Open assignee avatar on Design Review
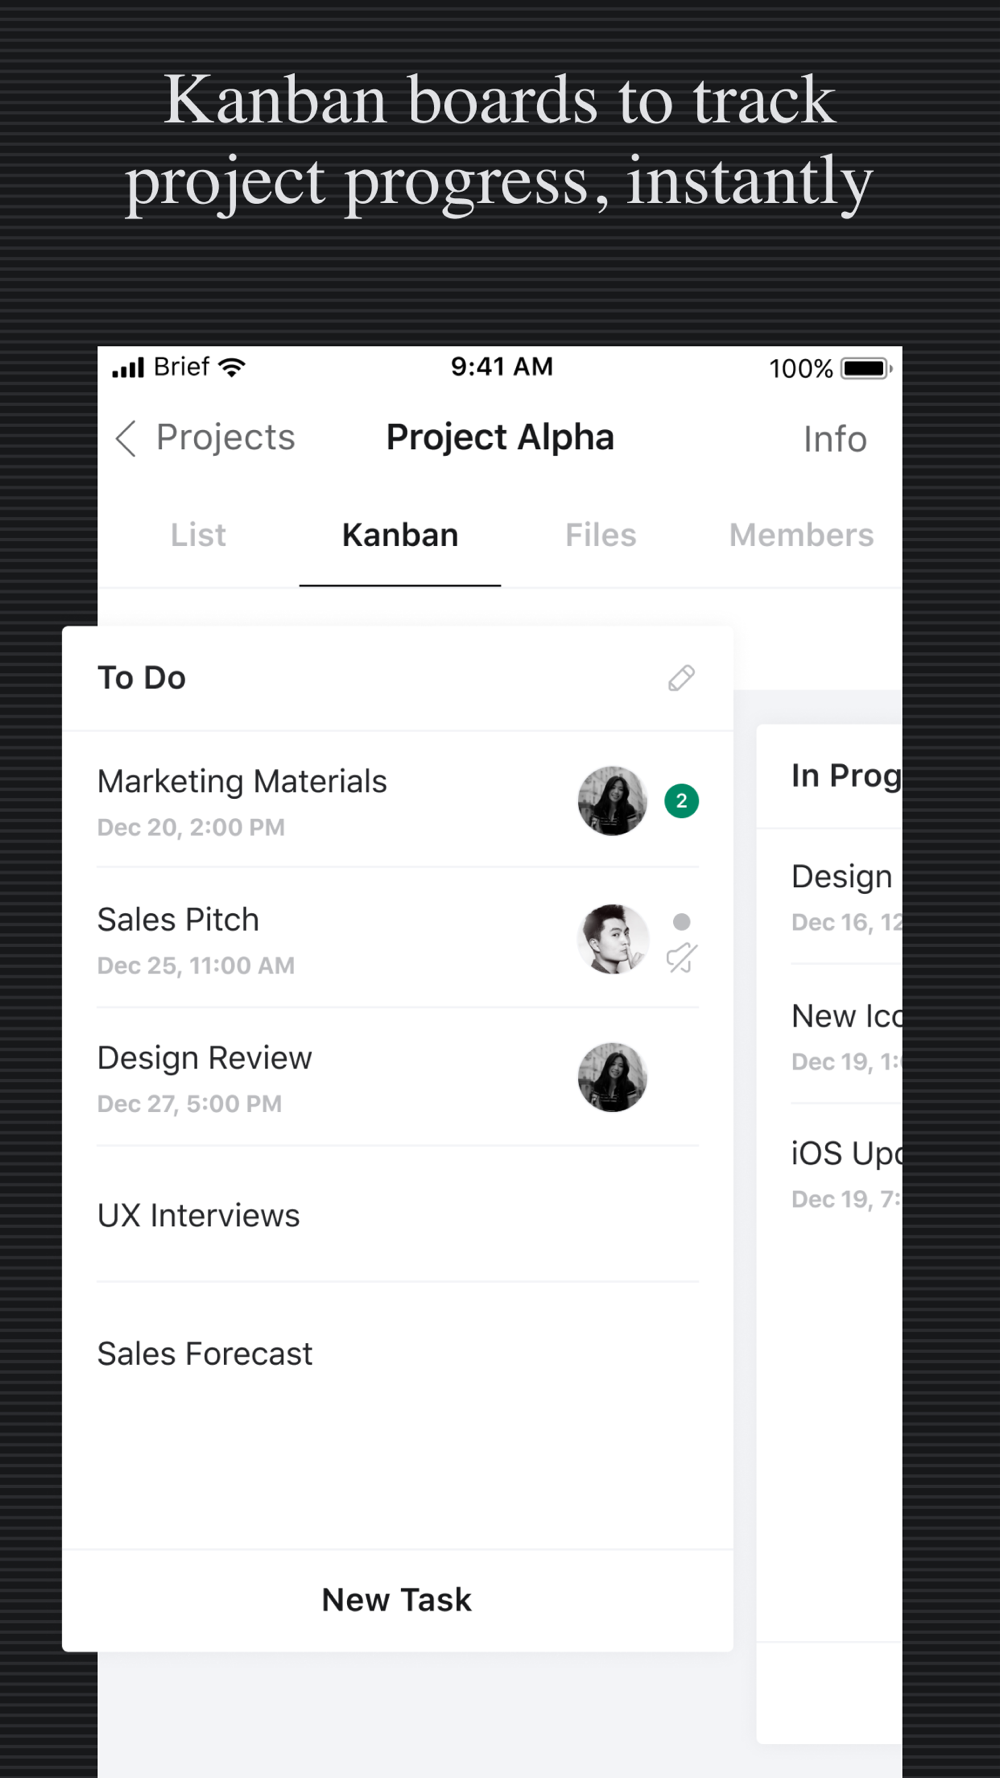The height and width of the screenshot is (1778, 1000). coord(612,1077)
